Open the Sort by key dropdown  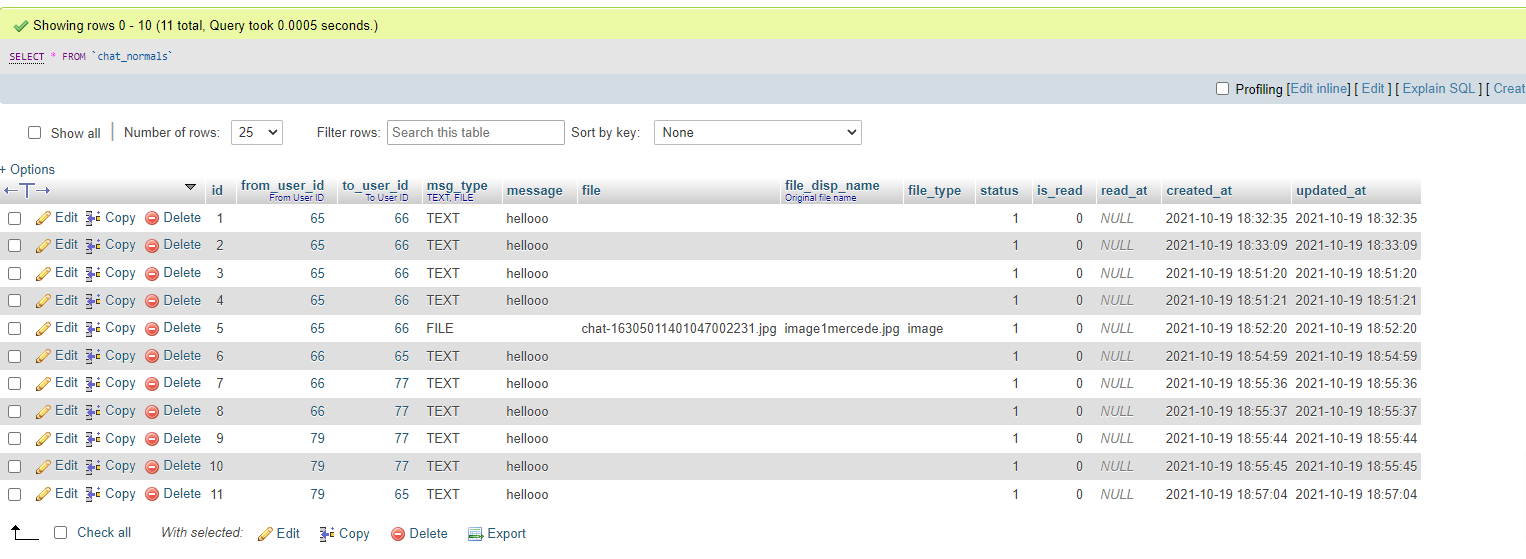pyautogui.click(x=757, y=132)
